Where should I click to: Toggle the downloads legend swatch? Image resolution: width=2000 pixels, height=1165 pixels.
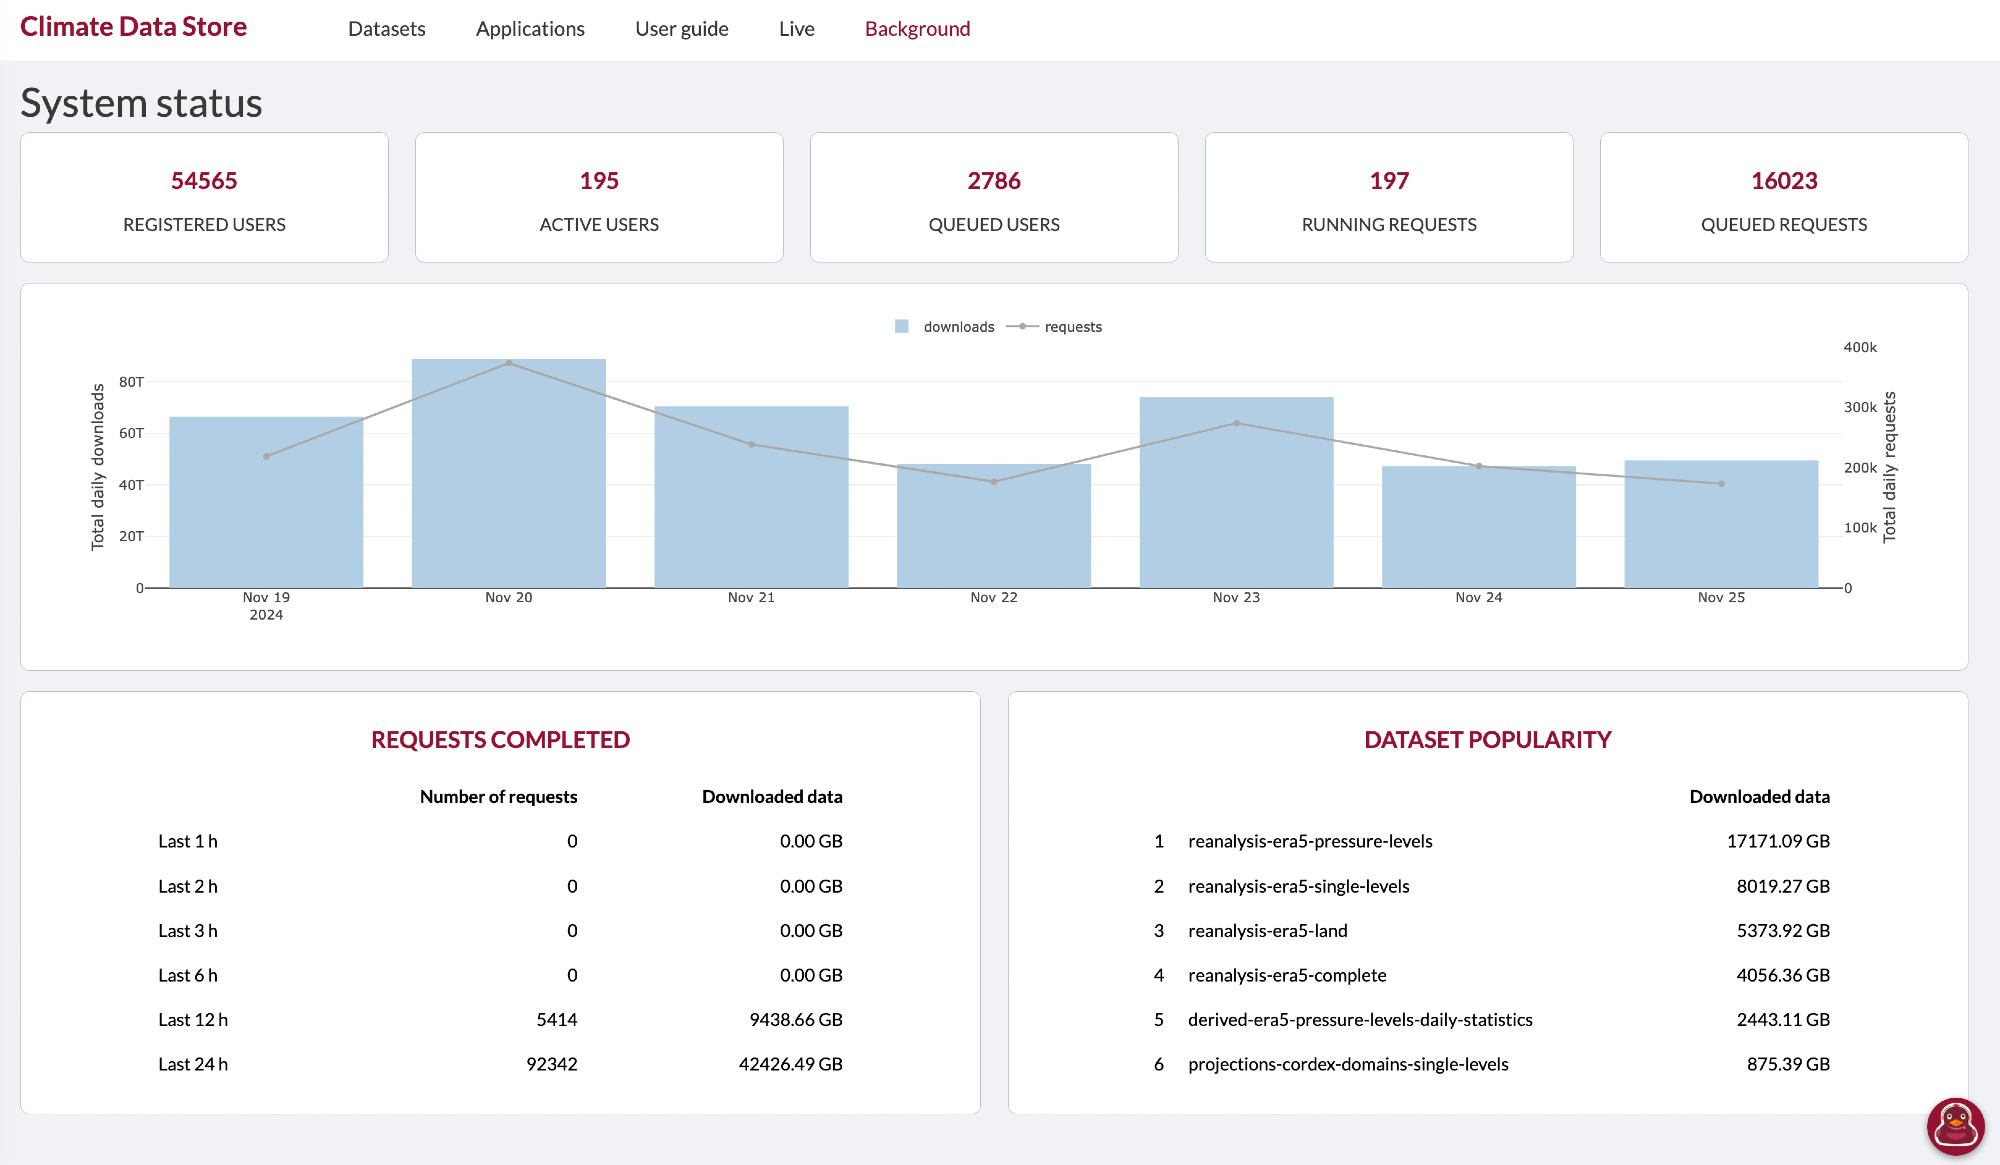tap(902, 326)
